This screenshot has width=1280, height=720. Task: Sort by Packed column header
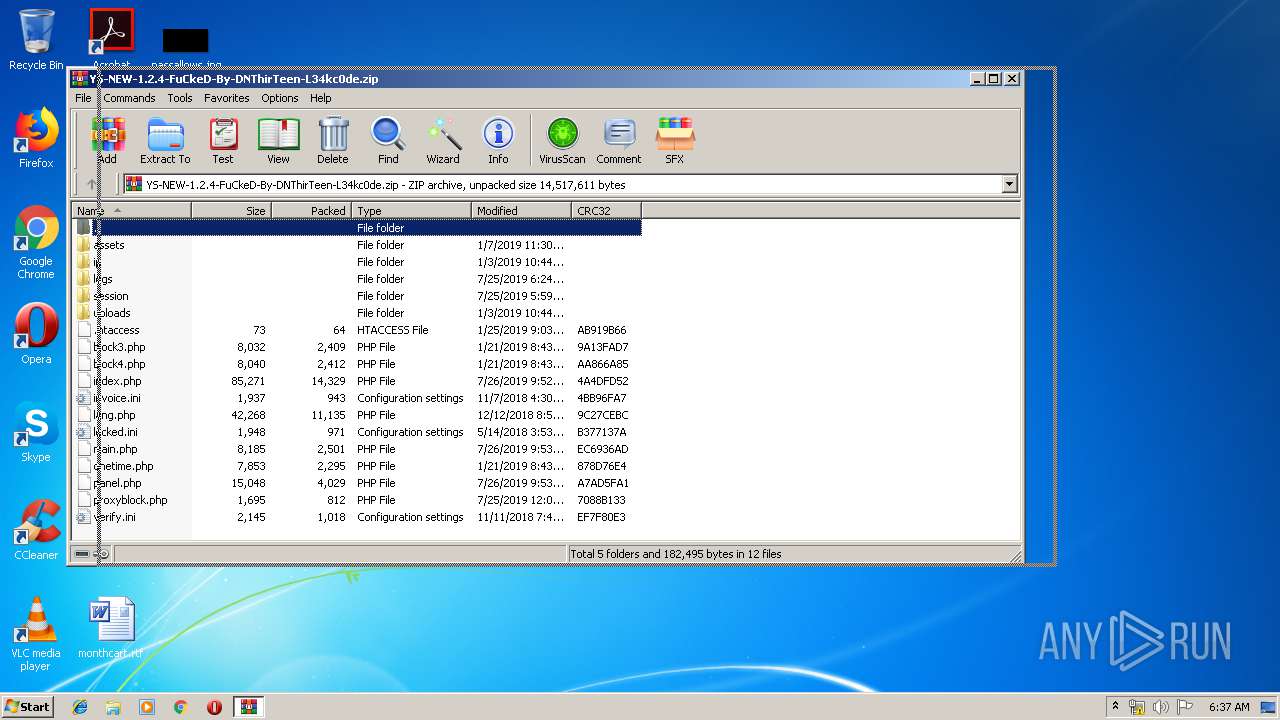[x=311, y=211]
